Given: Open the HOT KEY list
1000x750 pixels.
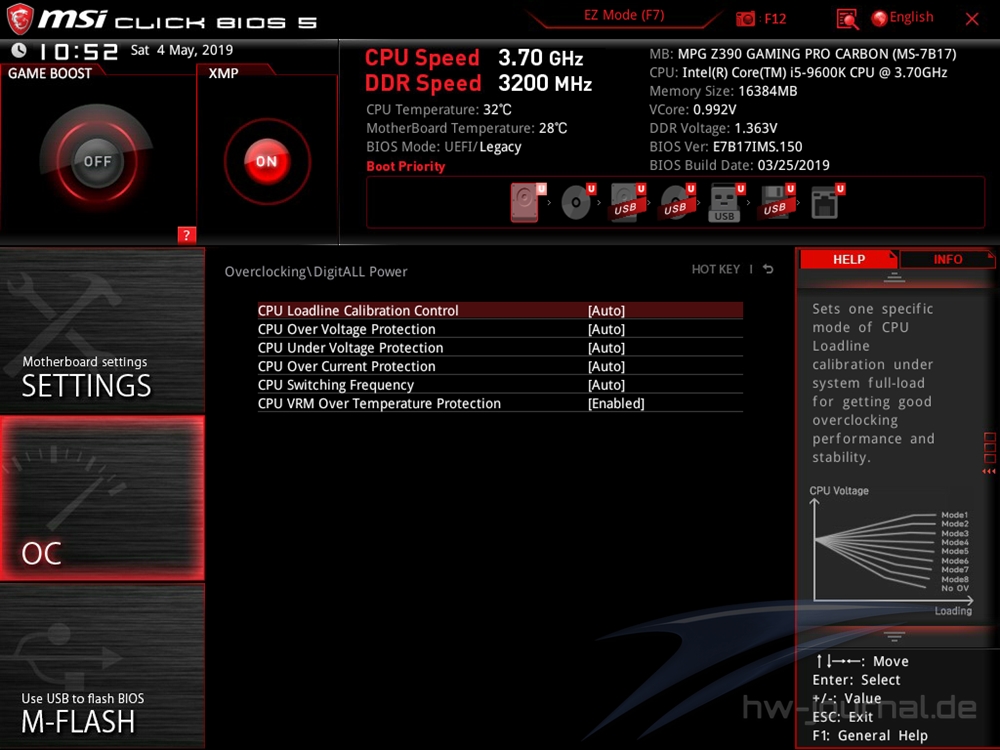Looking at the screenshot, I should (716, 269).
